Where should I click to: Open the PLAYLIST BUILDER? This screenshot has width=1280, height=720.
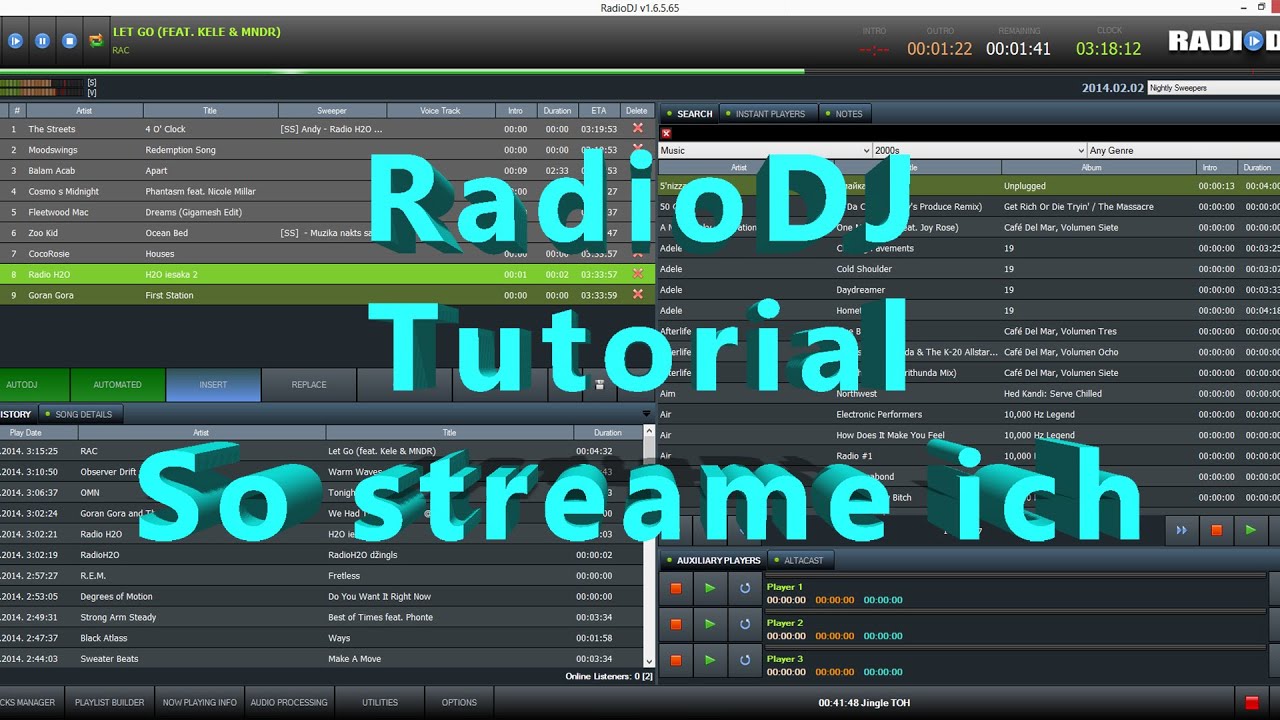(x=110, y=703)
